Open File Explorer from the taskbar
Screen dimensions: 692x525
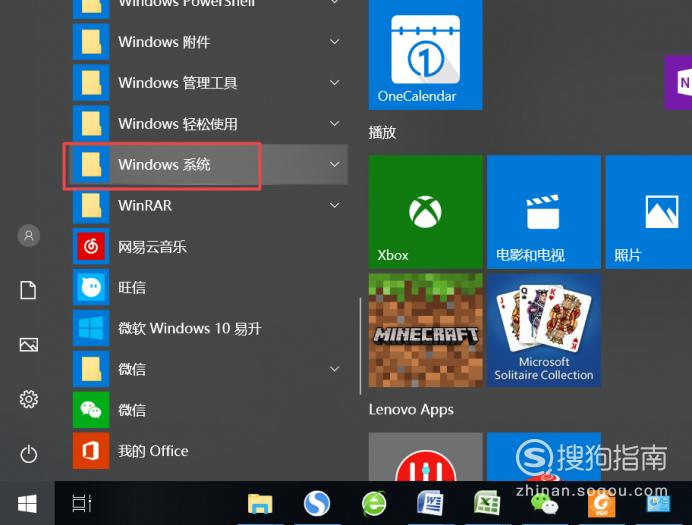click(260, 504)
